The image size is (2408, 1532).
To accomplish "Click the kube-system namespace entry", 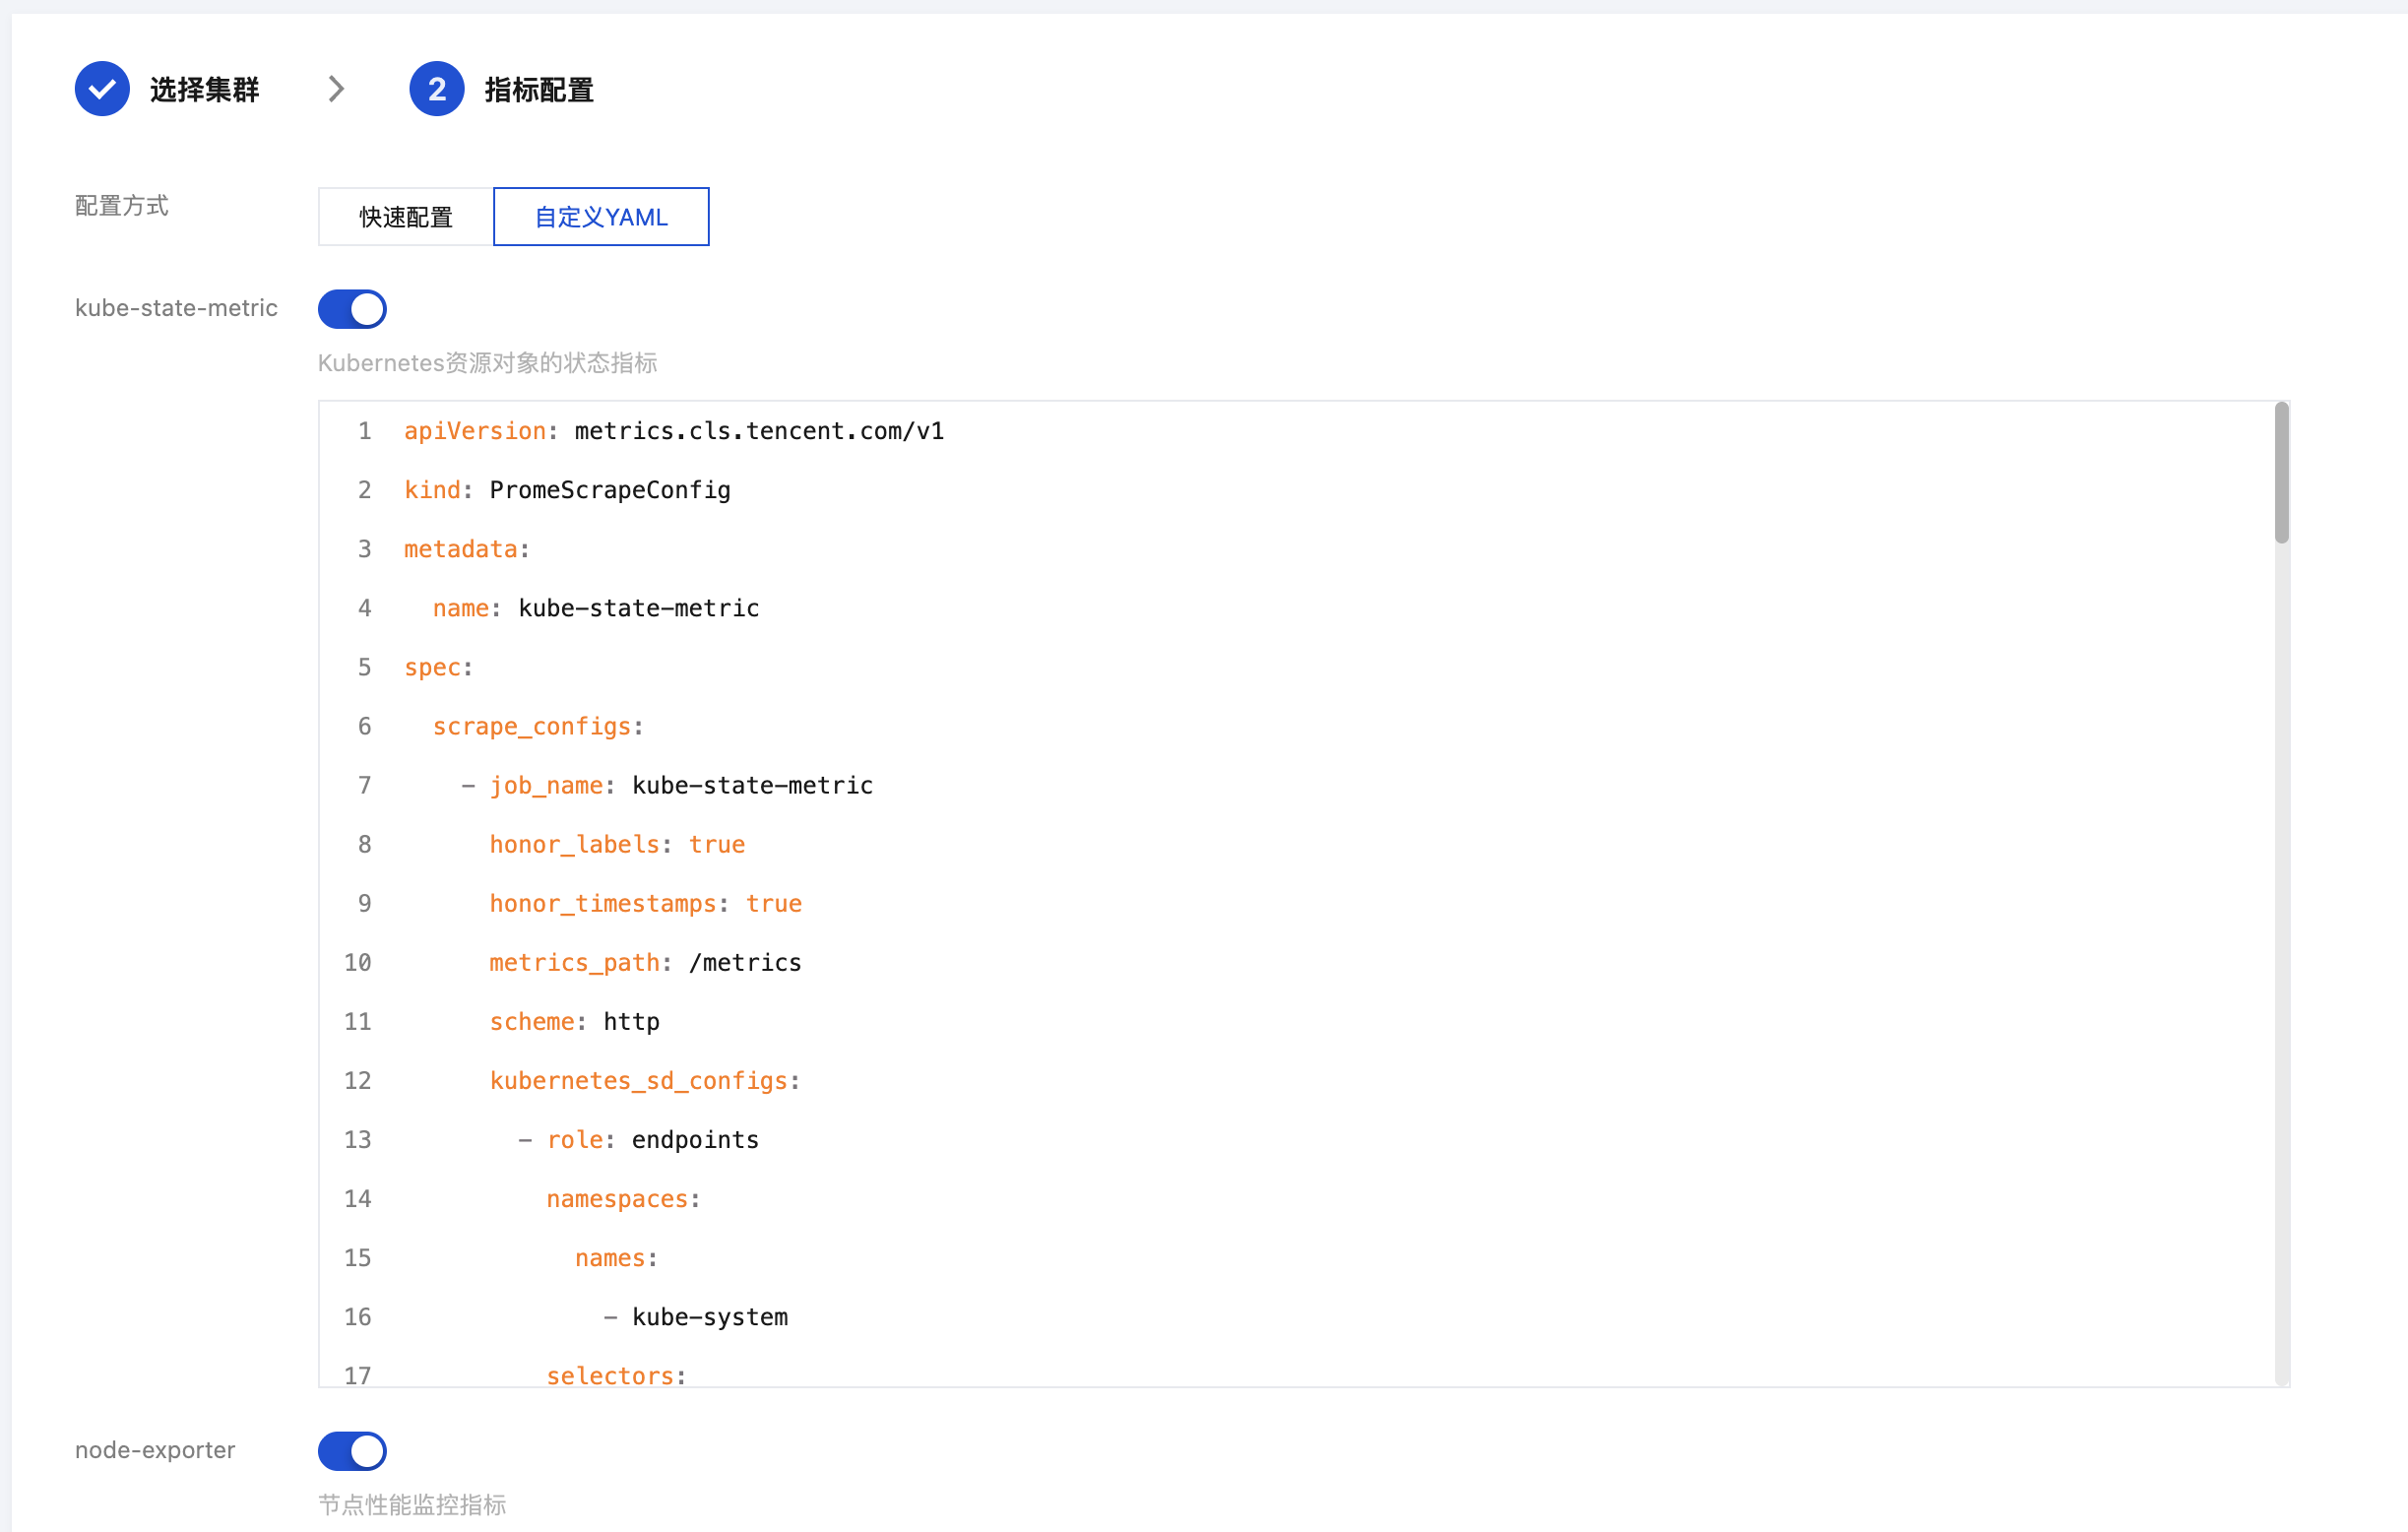I will point(709,1317).
